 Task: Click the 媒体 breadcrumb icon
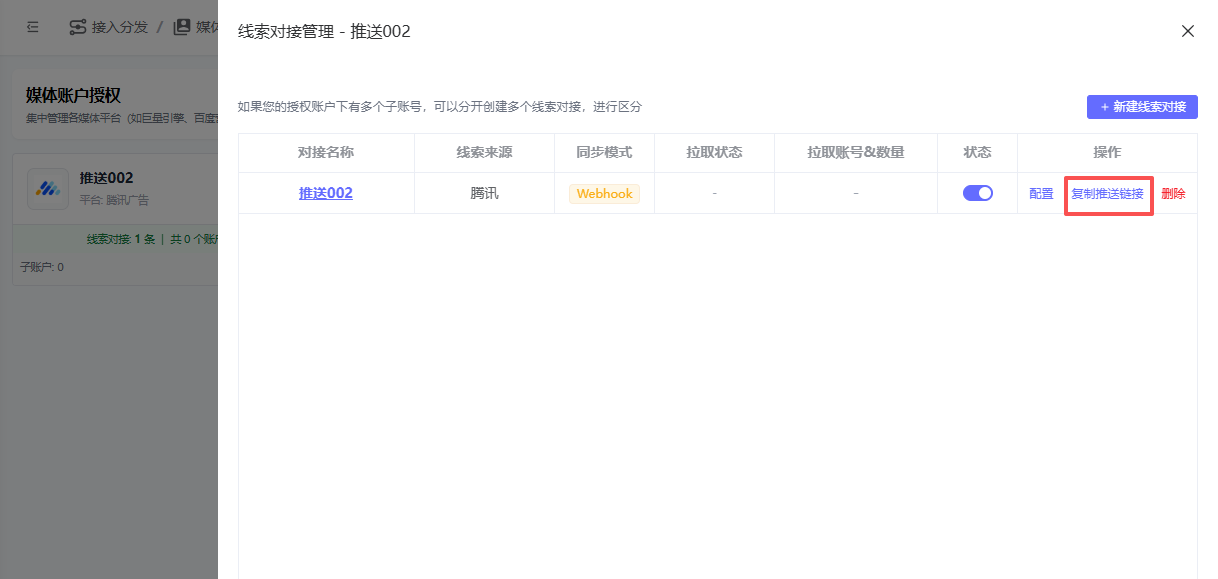coord(182,27)
